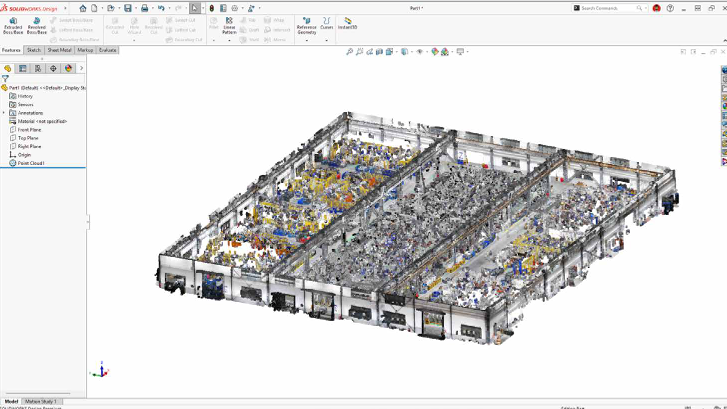Select the History tree item
The height and width of the screenshot is (409, 727).
coord(25,96)
